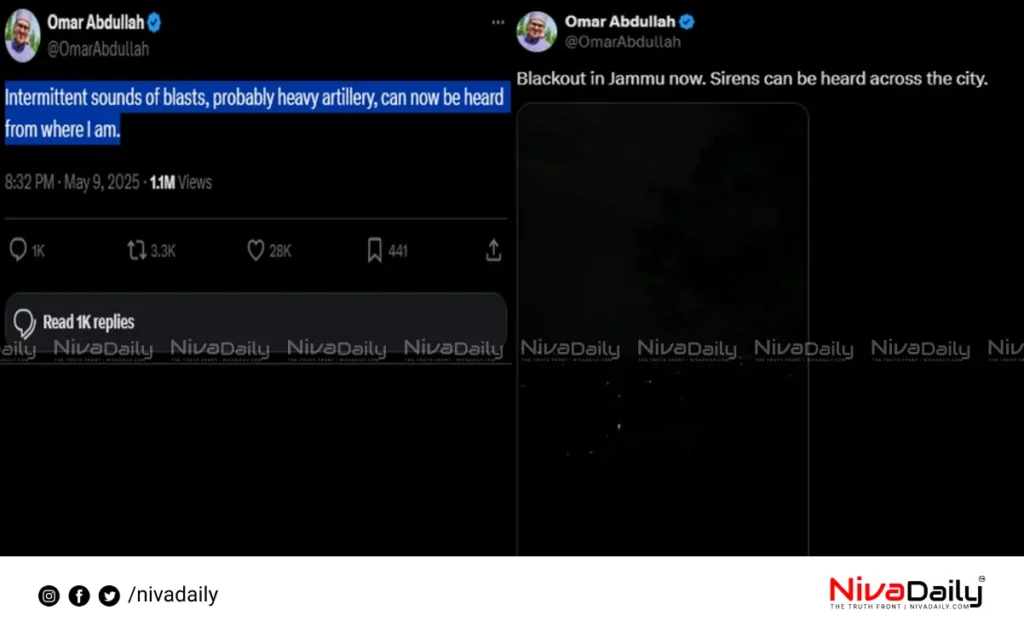Open the three-dot more options menu
The width and height of the screenshot is (1024, 633).
point(498,22)
